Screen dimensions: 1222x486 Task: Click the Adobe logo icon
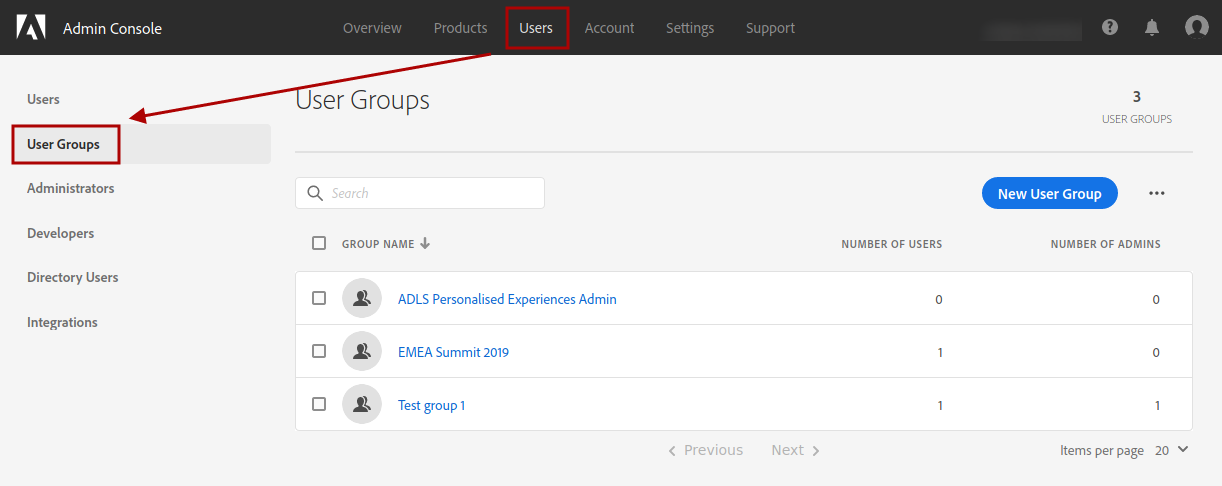tap(32, 28)
